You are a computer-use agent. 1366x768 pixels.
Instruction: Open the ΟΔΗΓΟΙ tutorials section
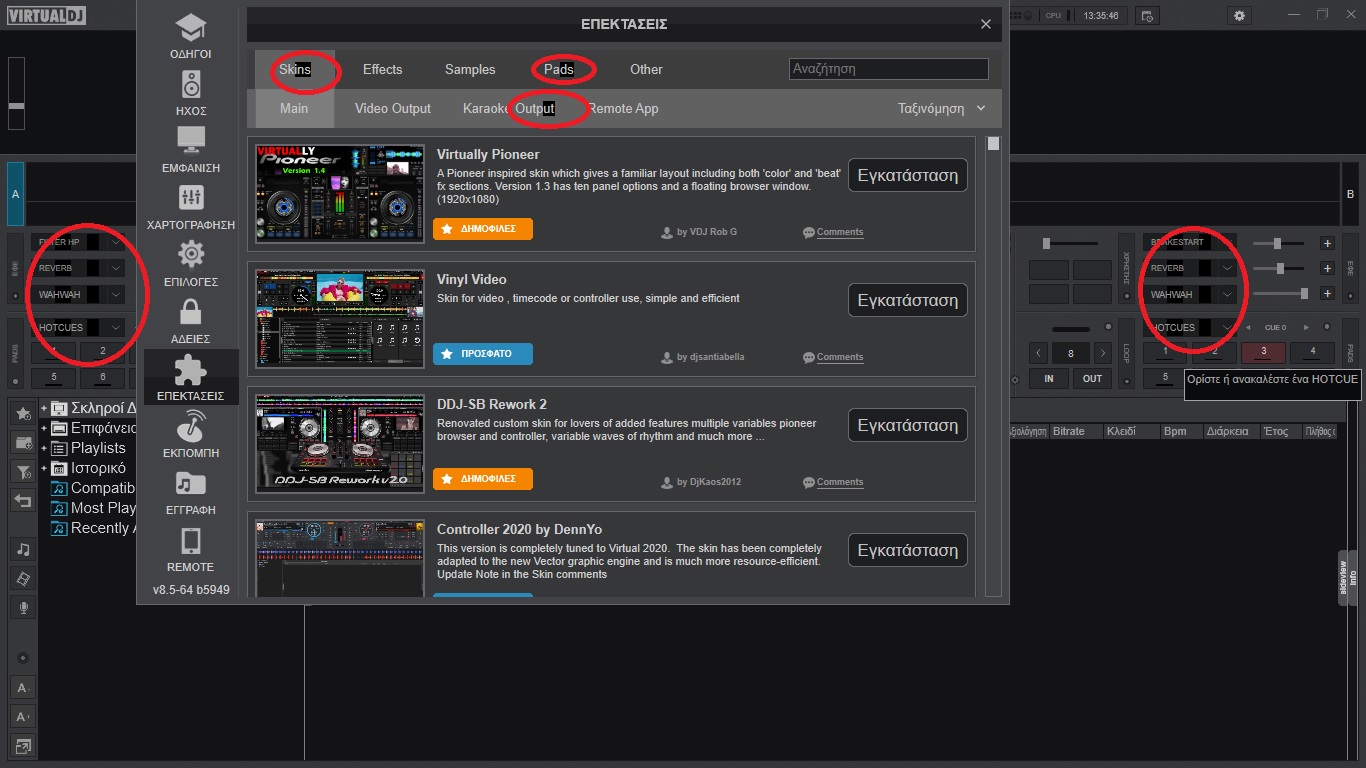pyautogui.click(x=191, y=35)
